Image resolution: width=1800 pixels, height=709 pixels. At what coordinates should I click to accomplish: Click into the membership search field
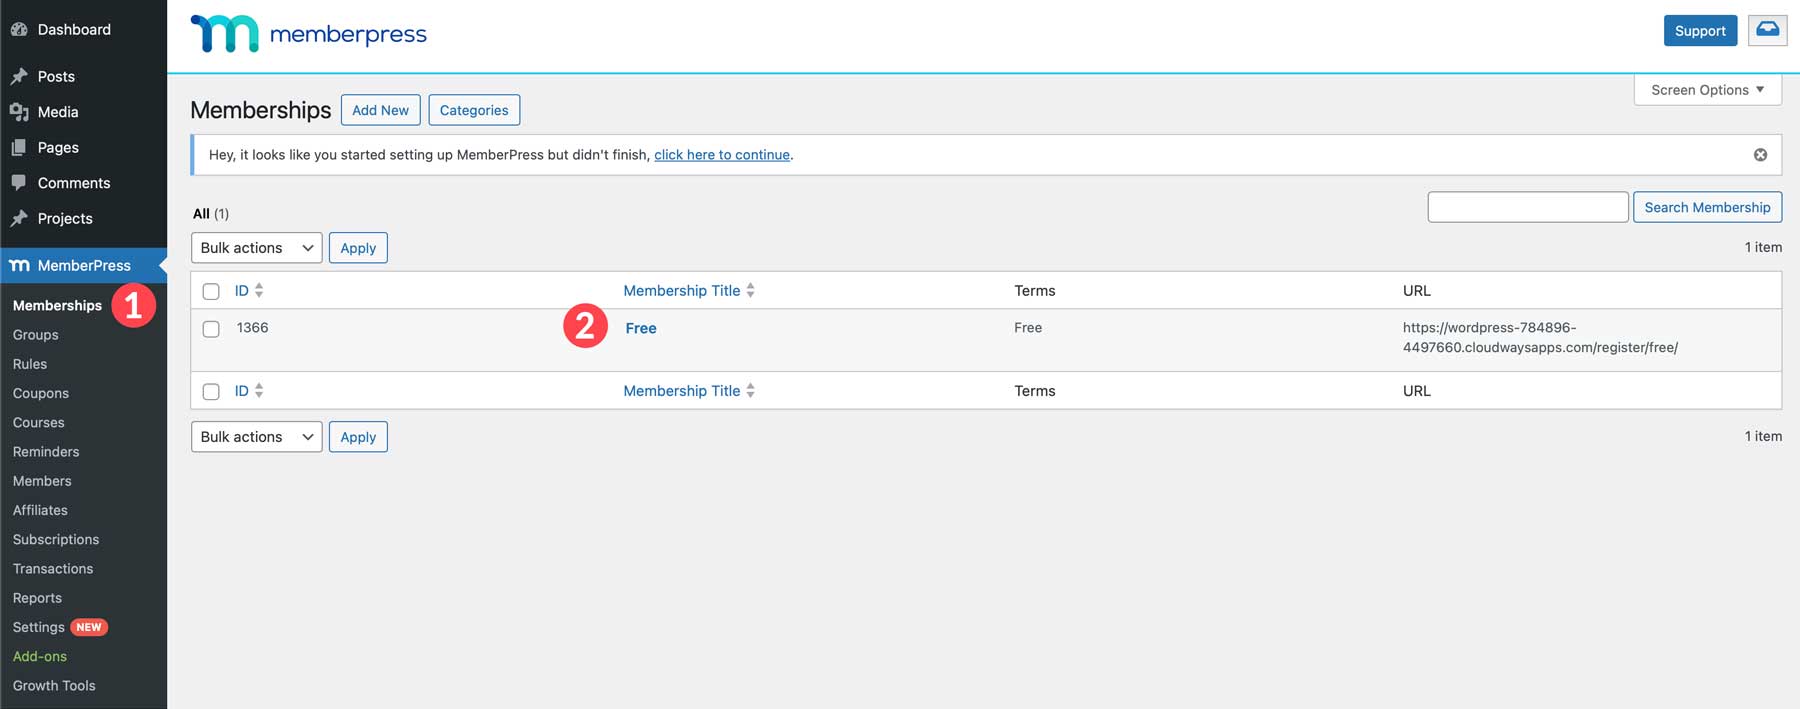click(1527, 207)
